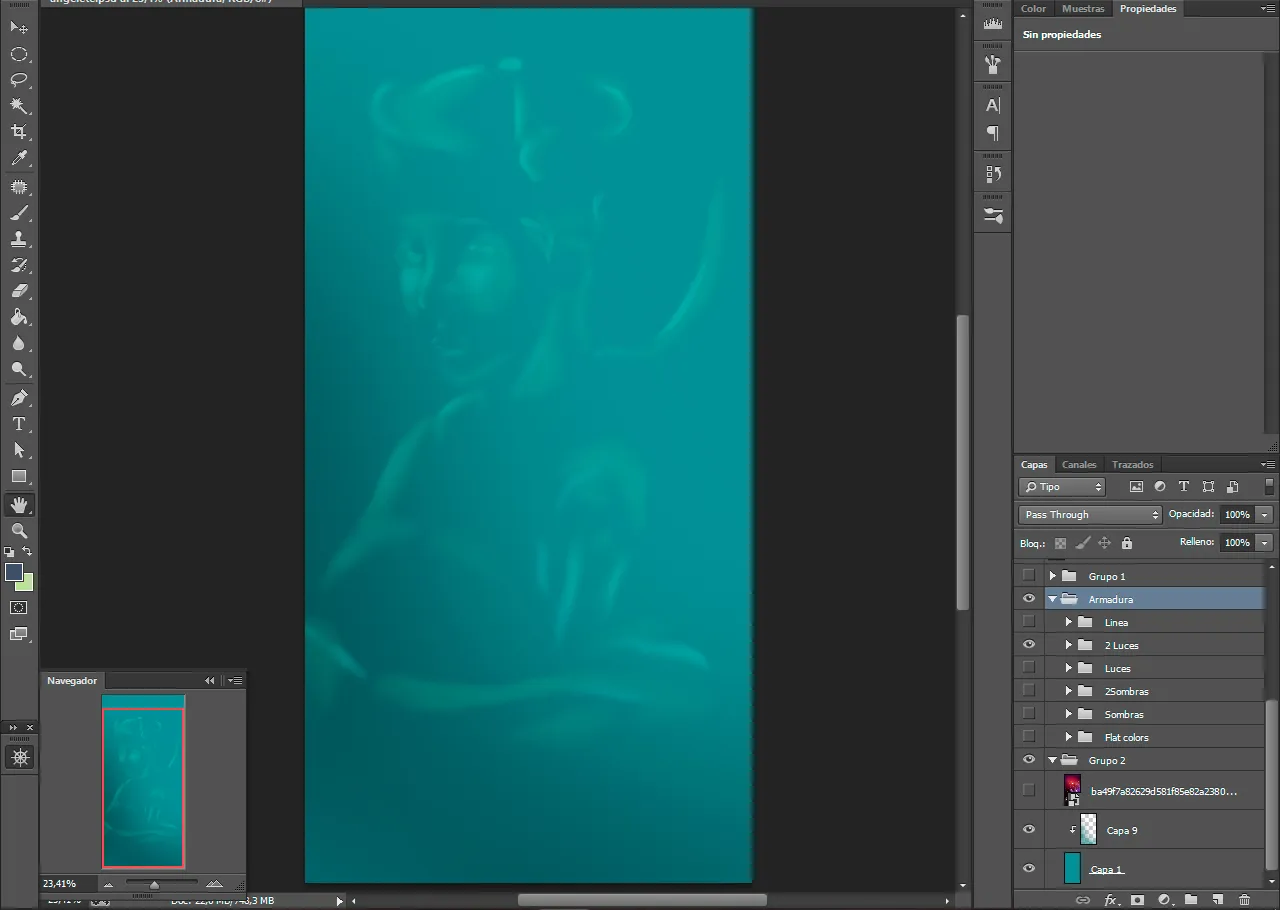Select the Dodge tool
1280x910 pixels.
19,369
